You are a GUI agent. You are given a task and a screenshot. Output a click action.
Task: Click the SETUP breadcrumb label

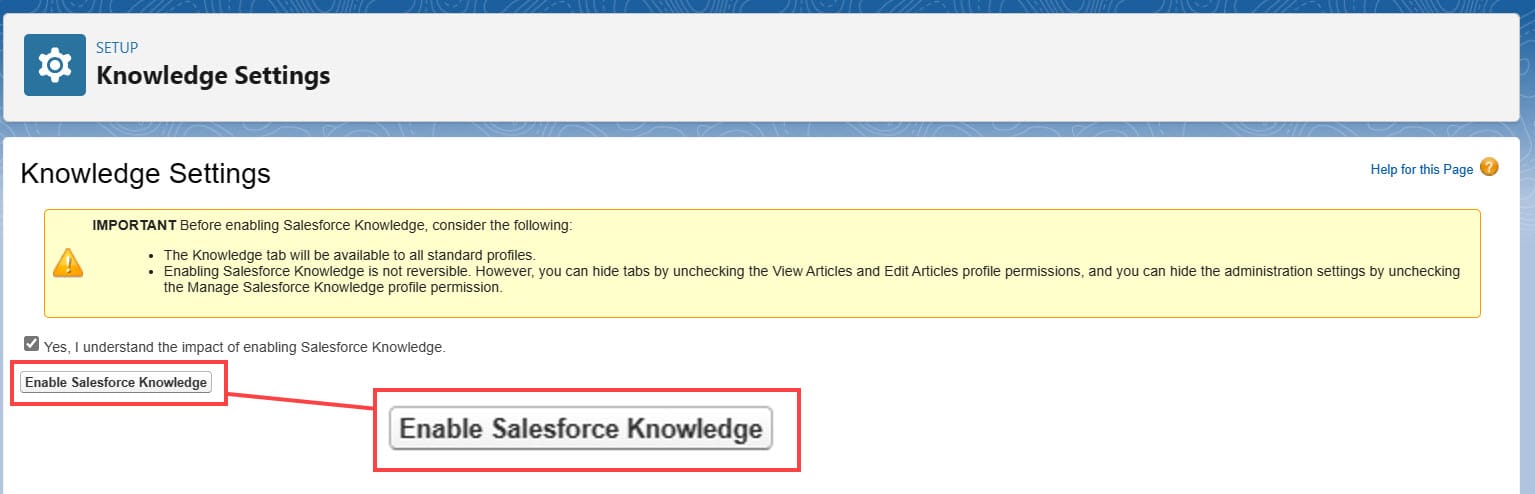tap(117, 47)
